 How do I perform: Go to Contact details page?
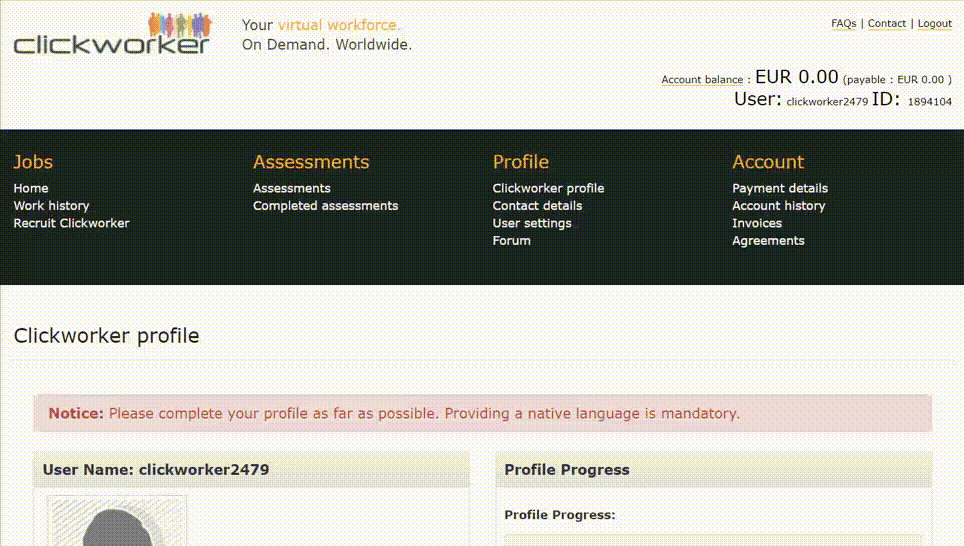[x=537, y=206]
